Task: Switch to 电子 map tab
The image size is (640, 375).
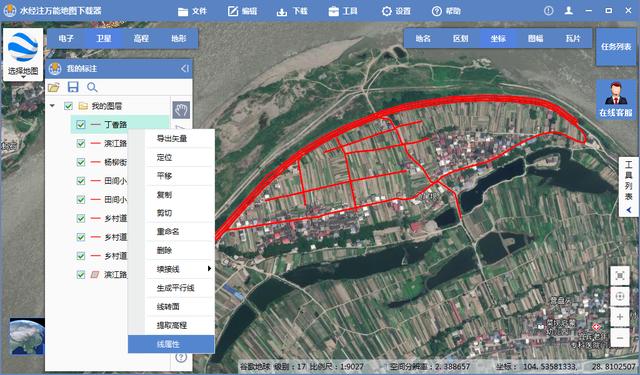Action: click(66, 38)
